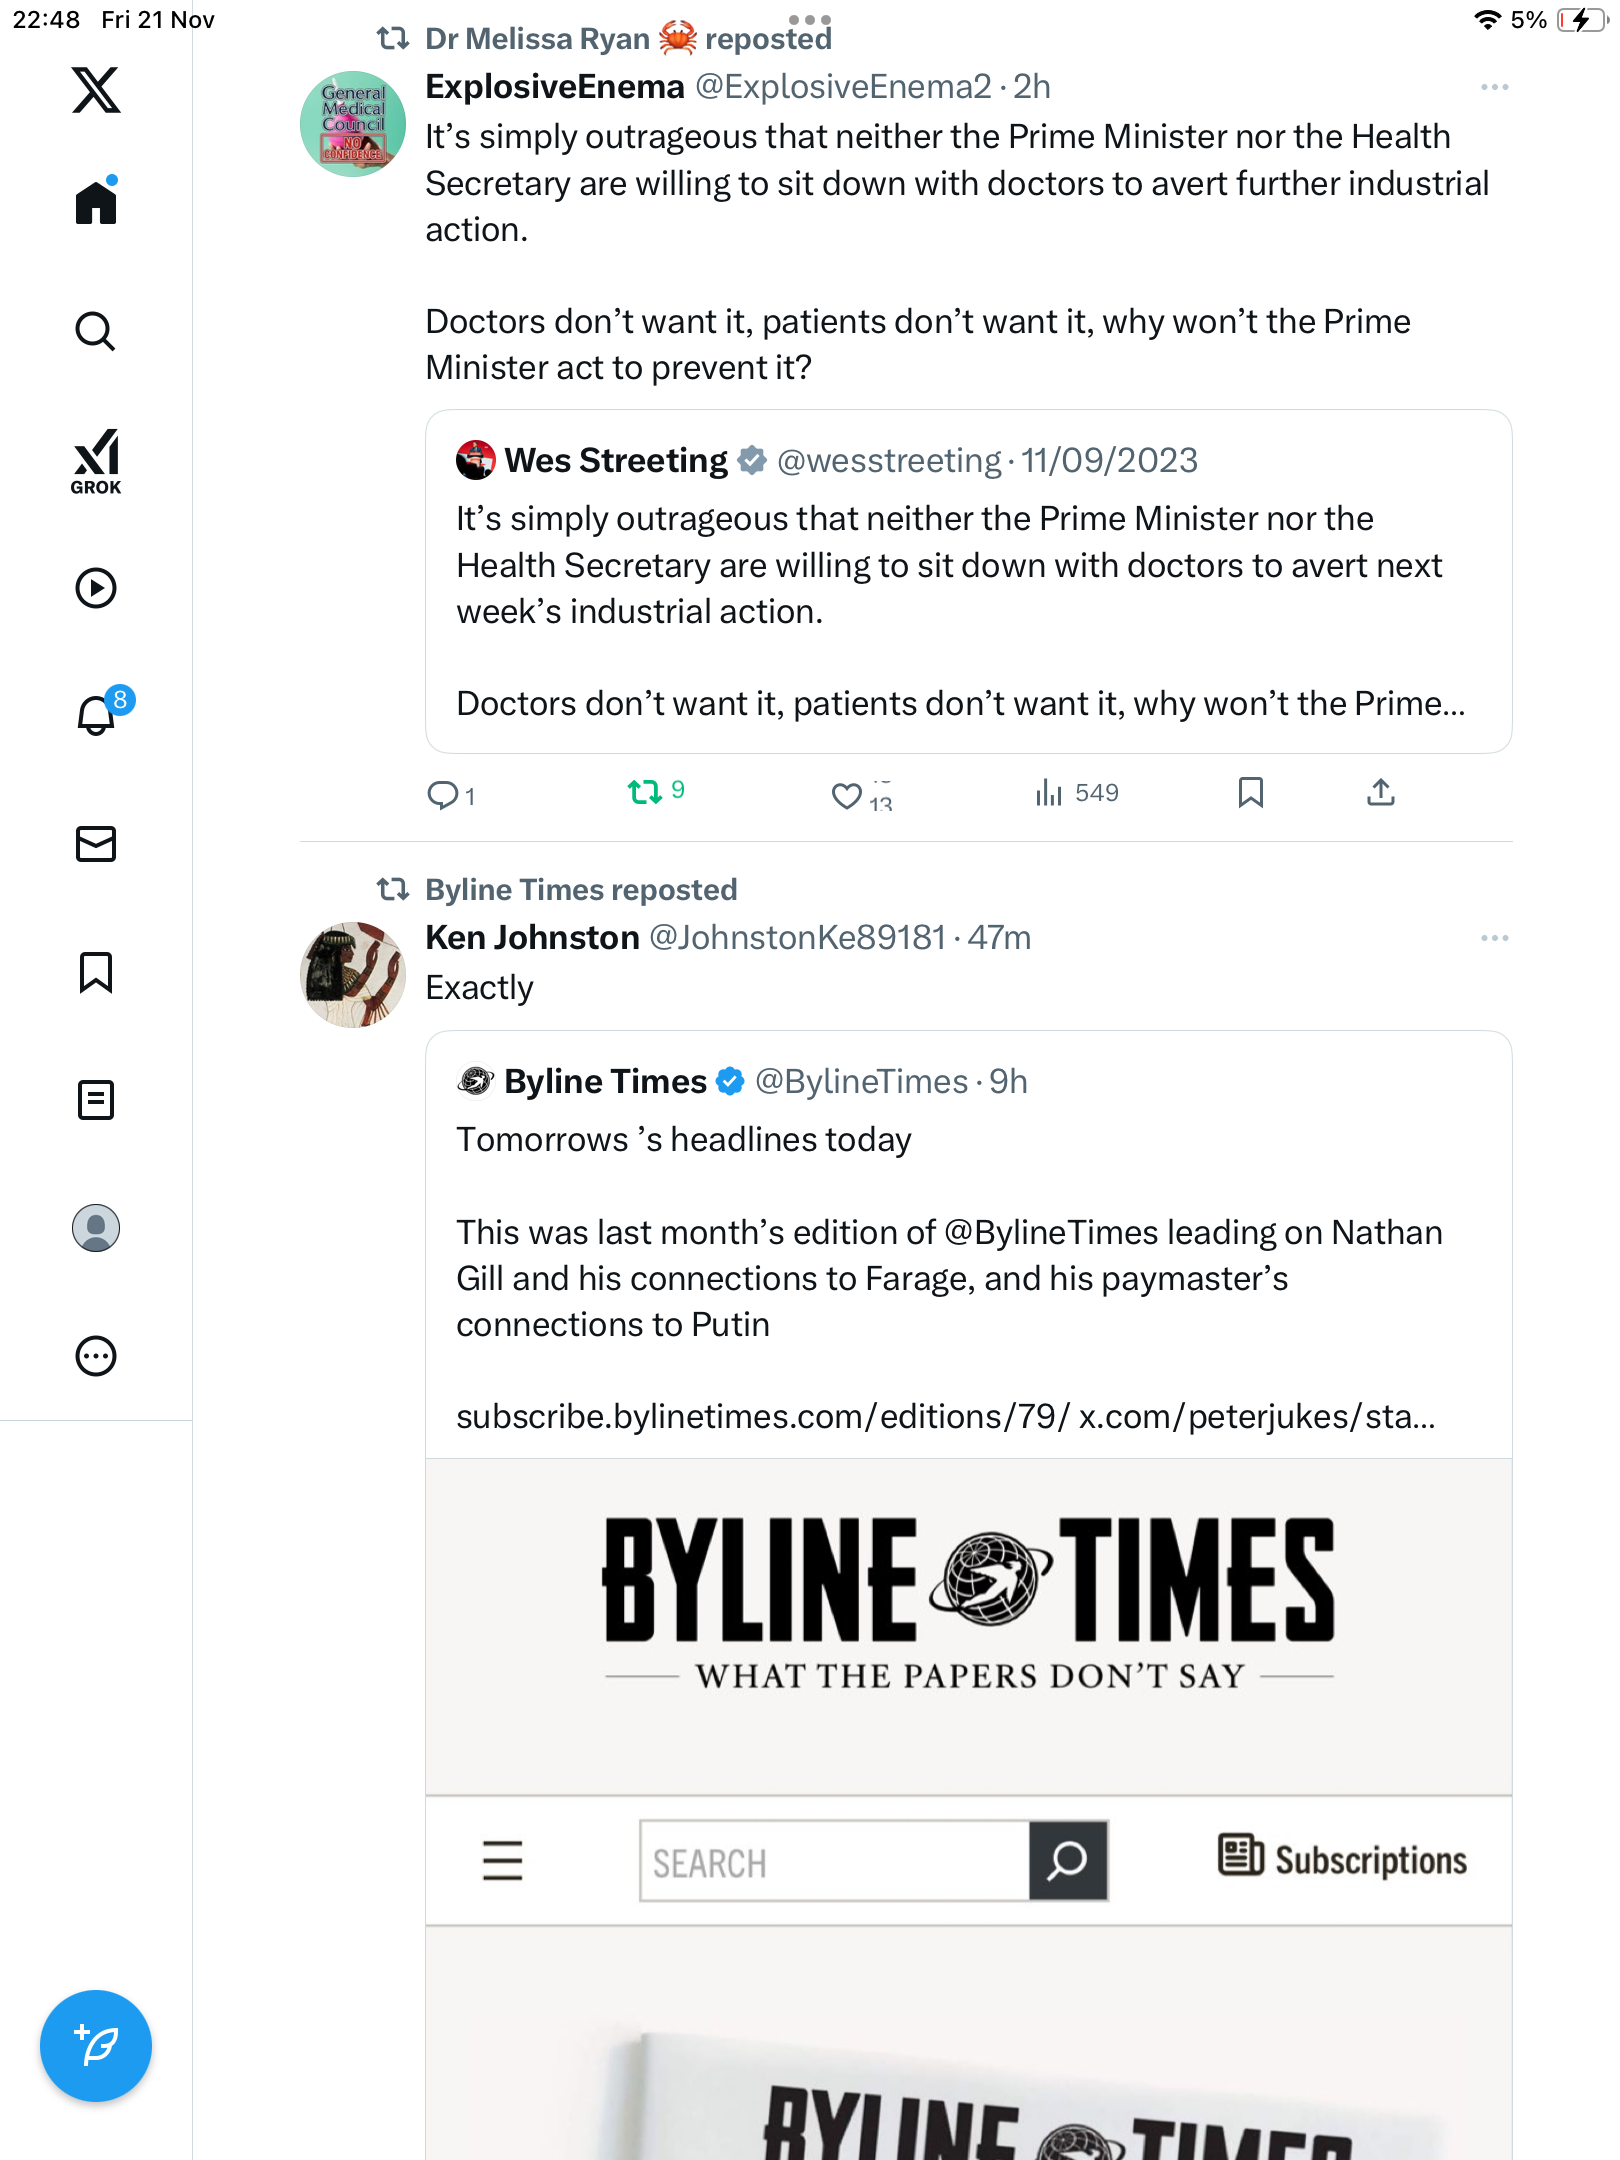This screenshot has width=1620, height=2160.
Task: Open more options on Ken Johnston post
Action: (x=1494, y=938)
